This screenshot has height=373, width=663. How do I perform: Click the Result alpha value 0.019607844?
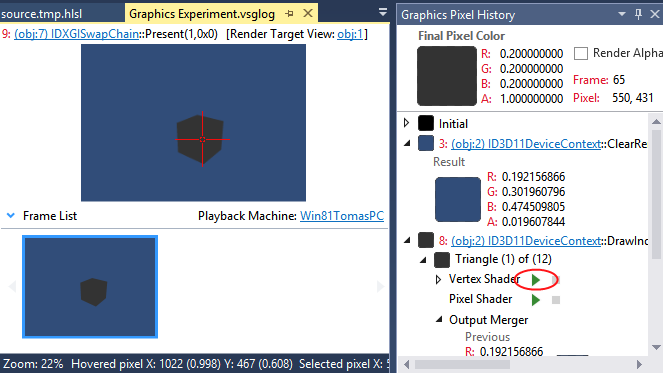pos(533,222)
